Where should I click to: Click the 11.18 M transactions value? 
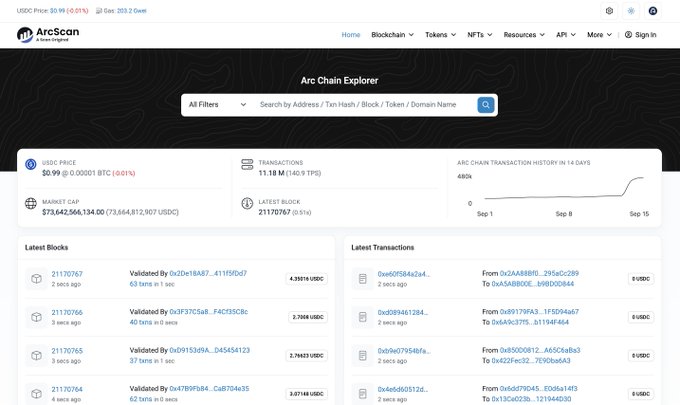pos(271,173)
